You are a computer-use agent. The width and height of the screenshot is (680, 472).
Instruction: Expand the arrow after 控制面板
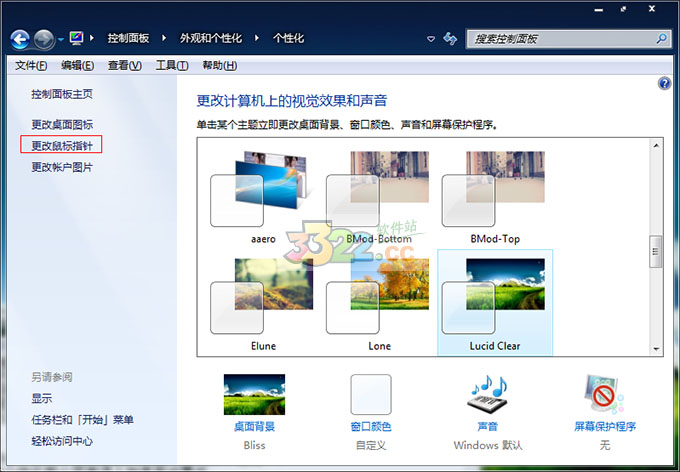[x=164, y=38]
